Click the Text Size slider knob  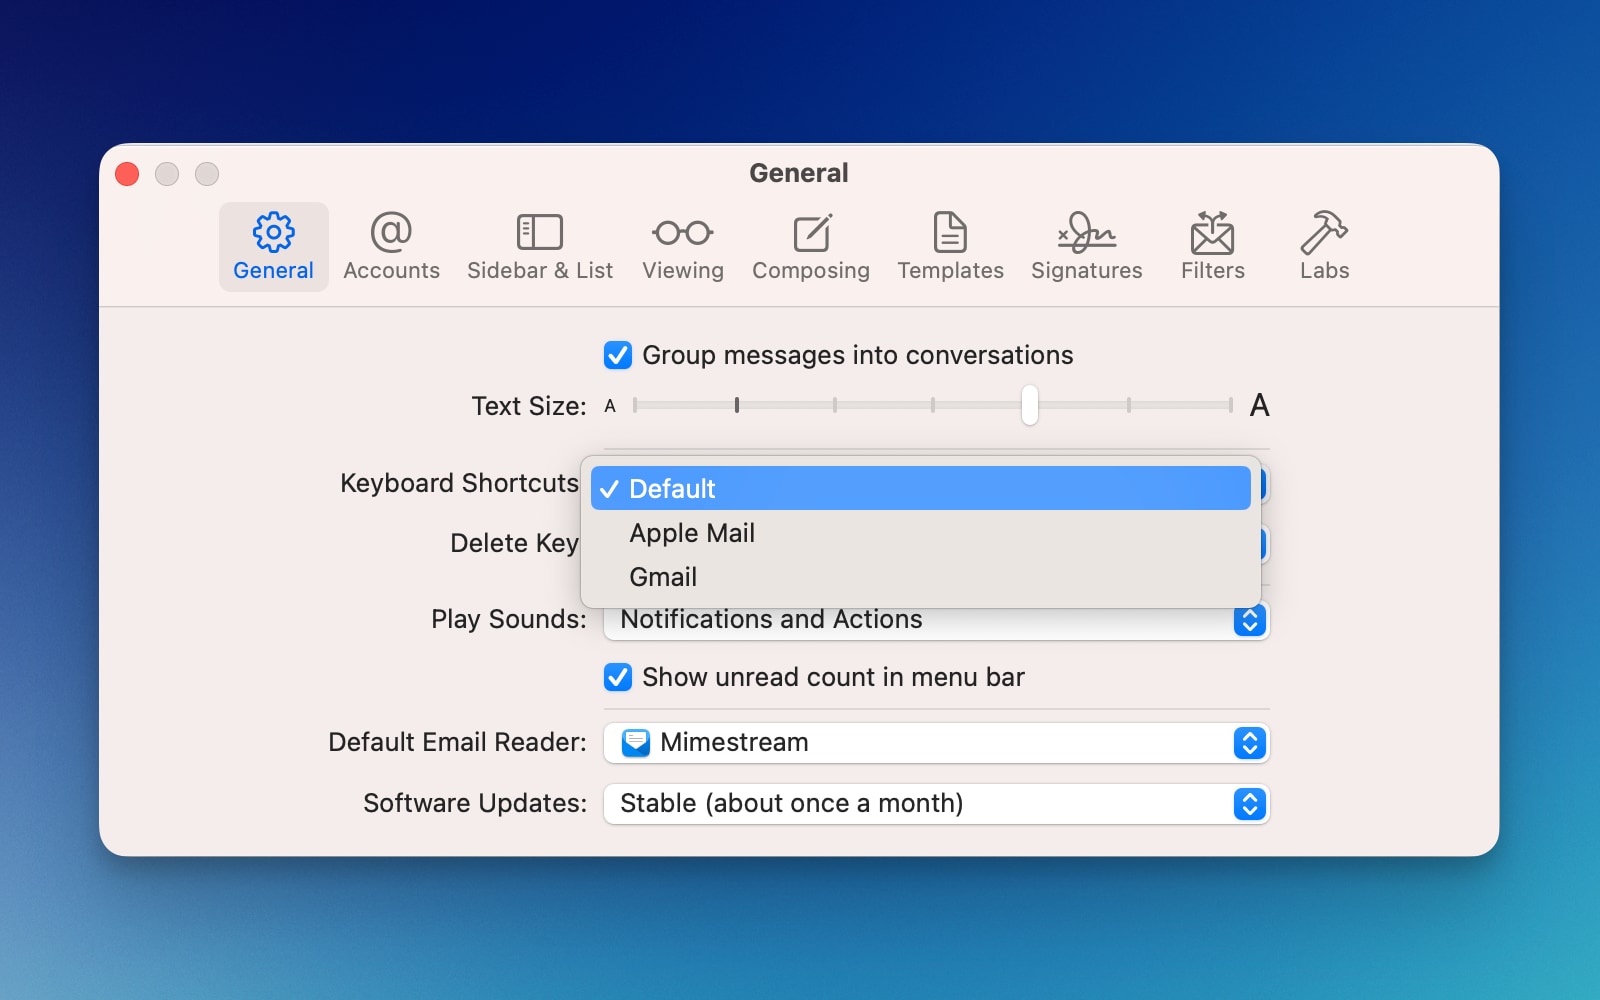coord(1030,405)
